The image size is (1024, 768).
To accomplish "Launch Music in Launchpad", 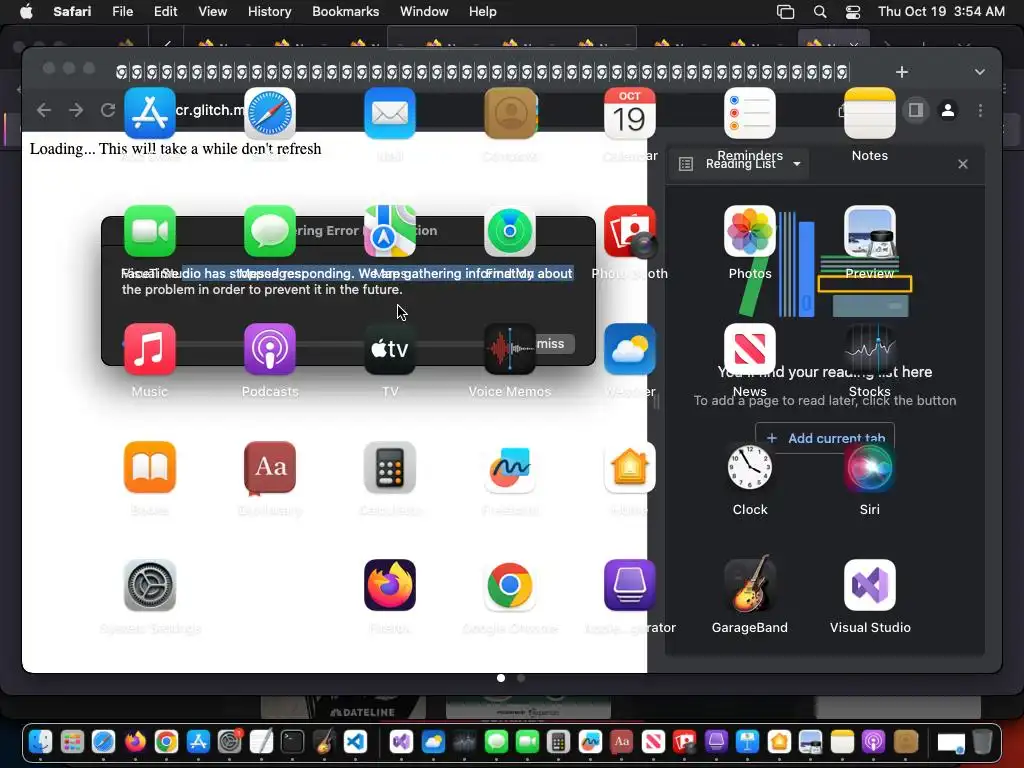I will (150, 349).
